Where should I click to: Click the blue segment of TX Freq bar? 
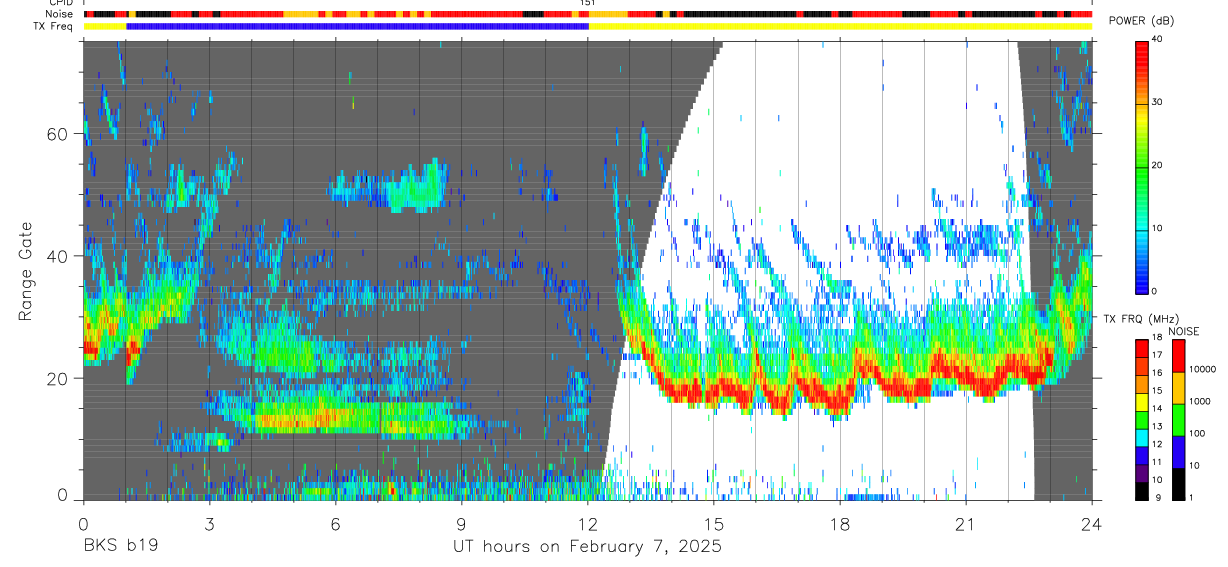(x=358, y=27)
